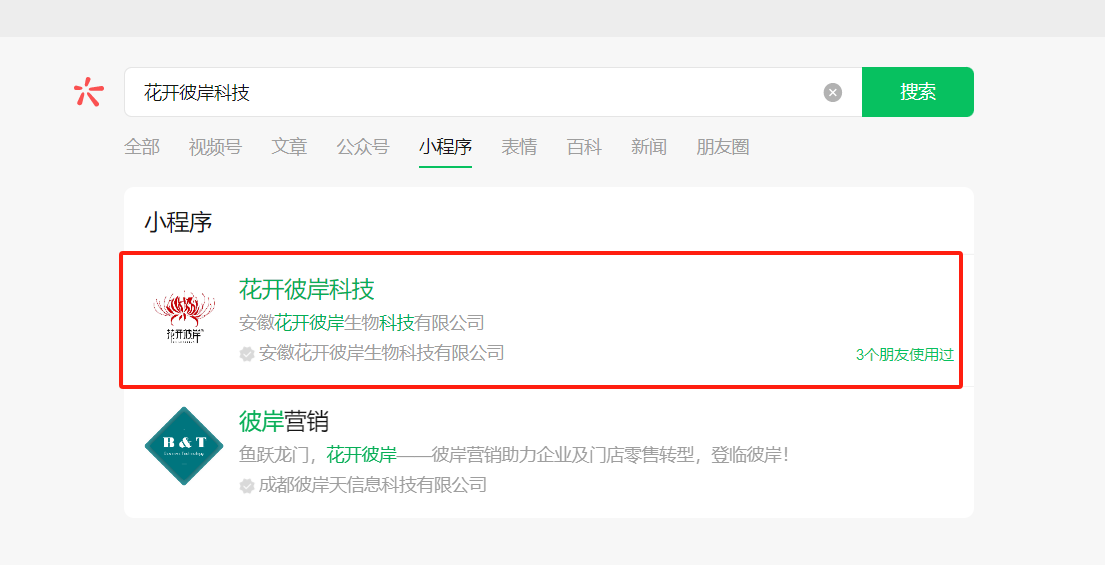Open the teal B&T diamond logo
The height and width of the screenshot is (565, 1105).
pyautogui.click(x=184, y=446)
